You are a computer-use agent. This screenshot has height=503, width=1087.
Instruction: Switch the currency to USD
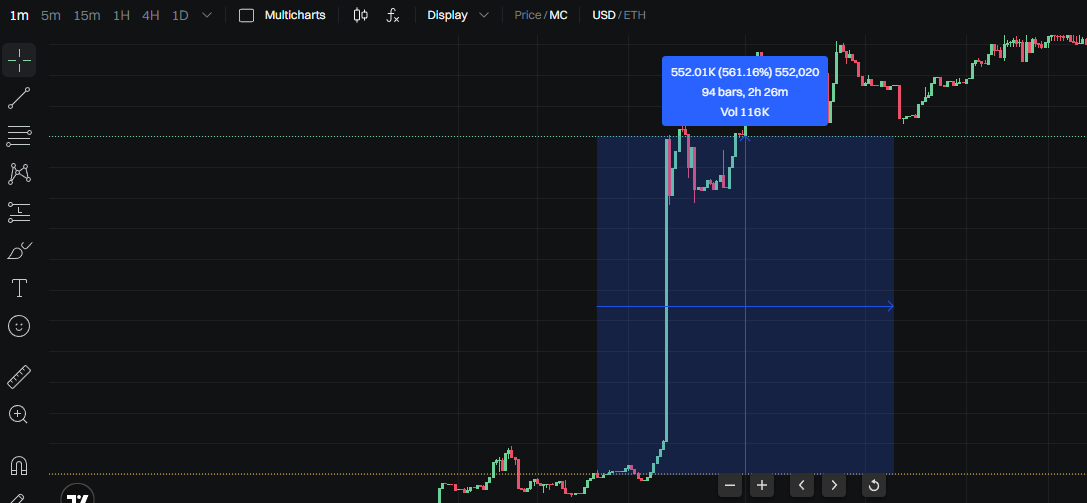tap(603, 15)
